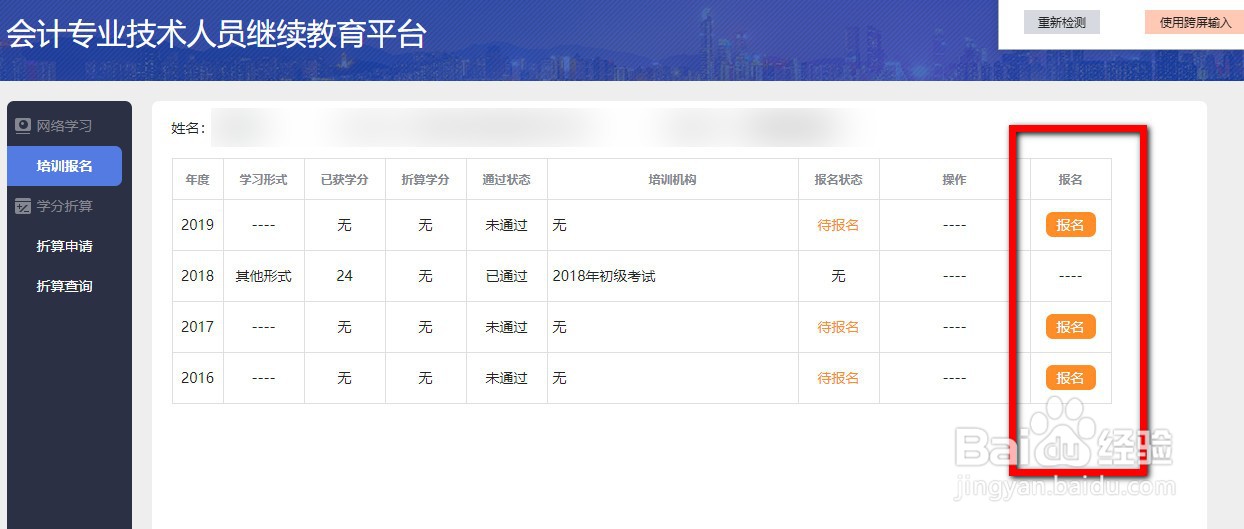Click 报名 button for year 2019
Image resolution: width=1244 pixels, height=529 pixels.
[1070, 225]
